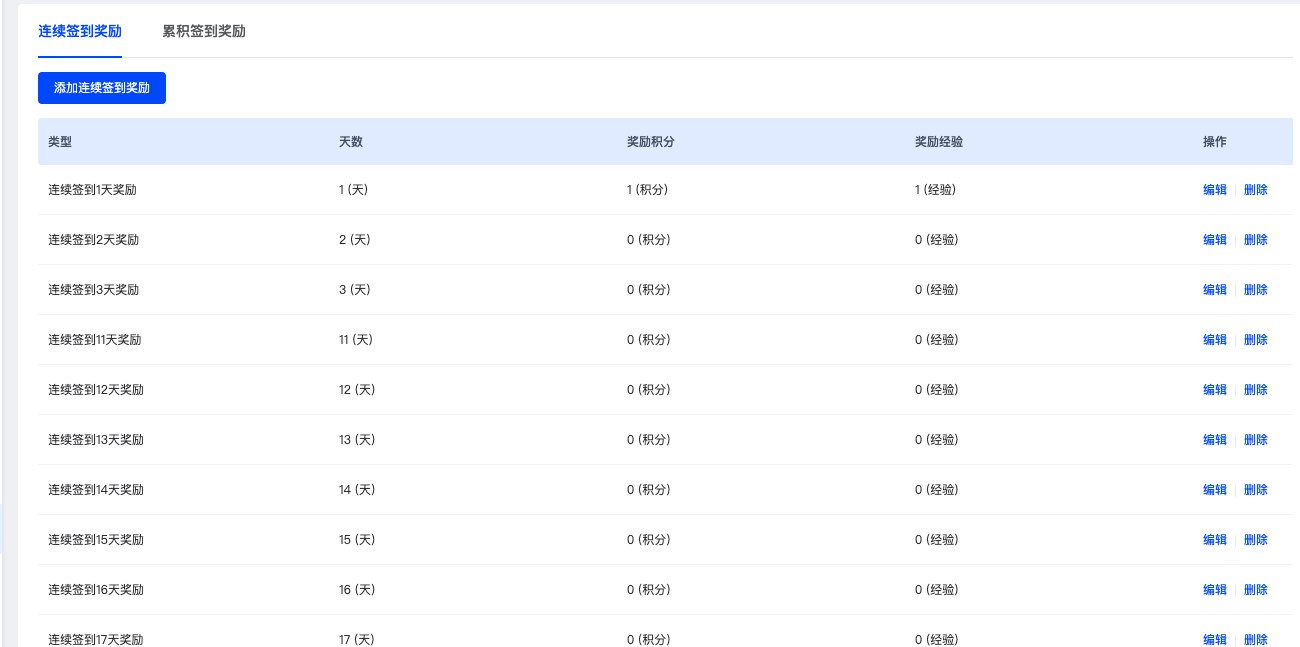Delete the 连续签到1天奖励 row
1300x647 pixels.
[1256, 190]
